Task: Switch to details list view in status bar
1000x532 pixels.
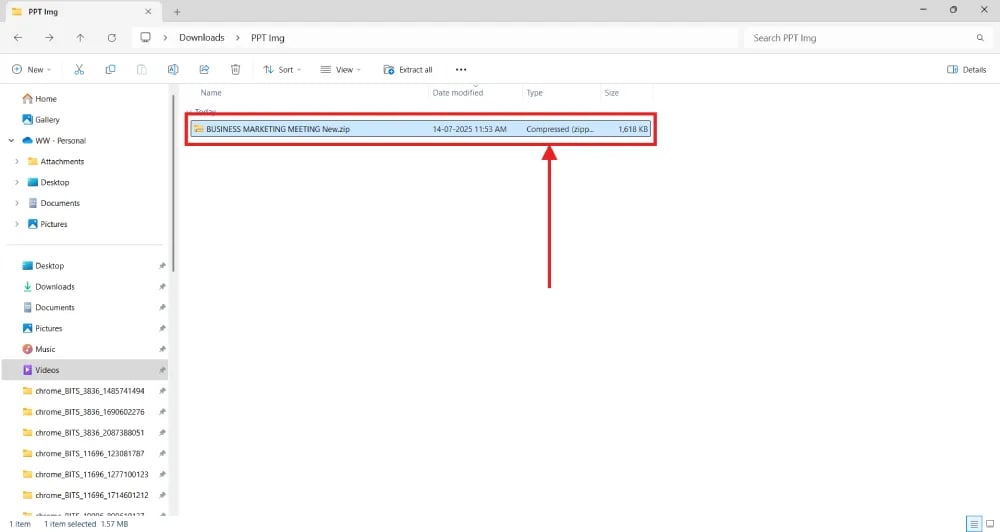Action: point(973,523)
